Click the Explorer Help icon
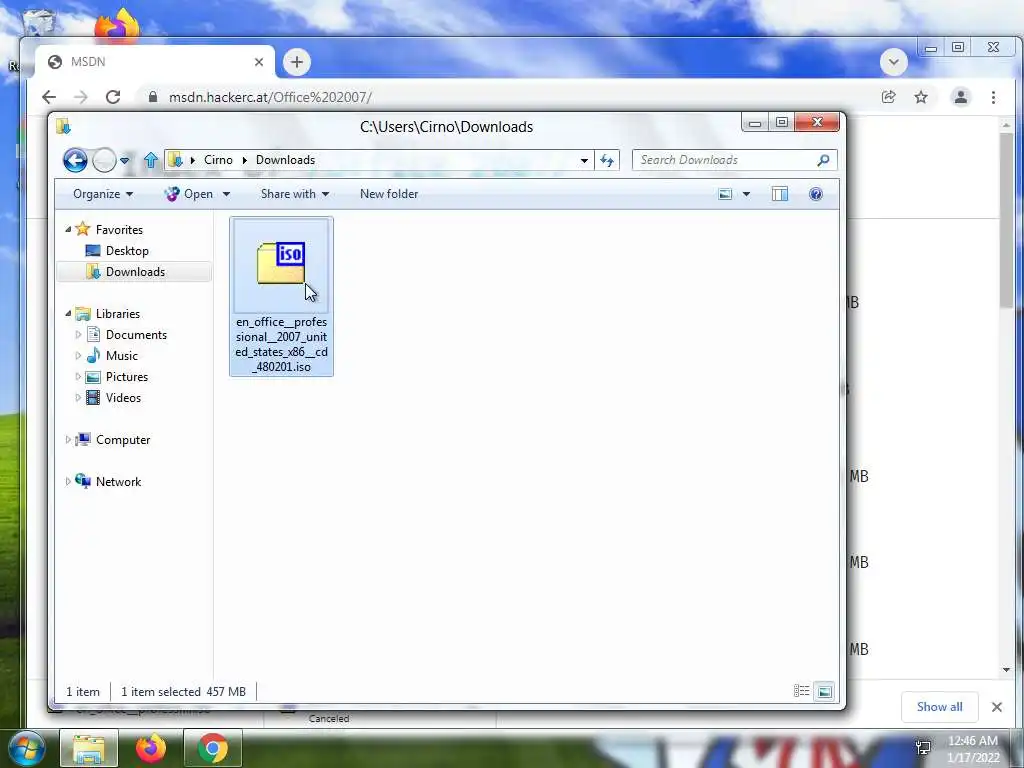This screenshot has height=768, width=1024. pos(816,194)
